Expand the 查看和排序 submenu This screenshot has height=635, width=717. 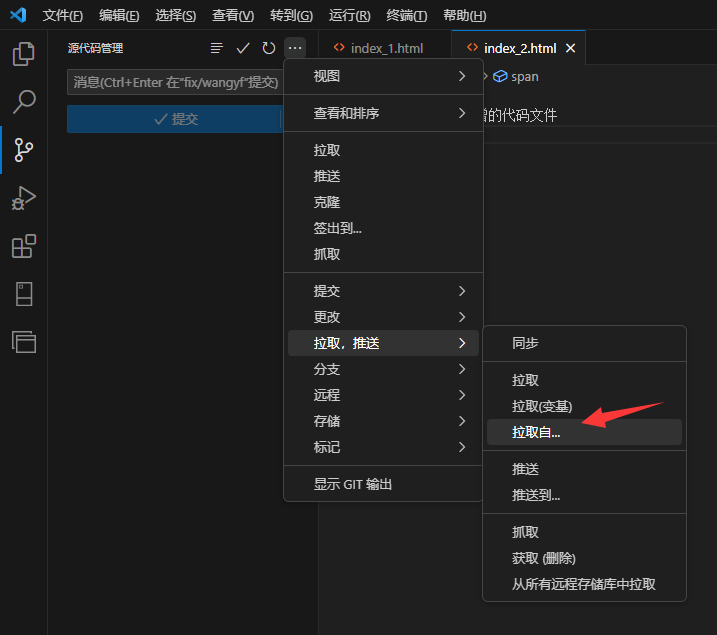[x=383, y=113]
